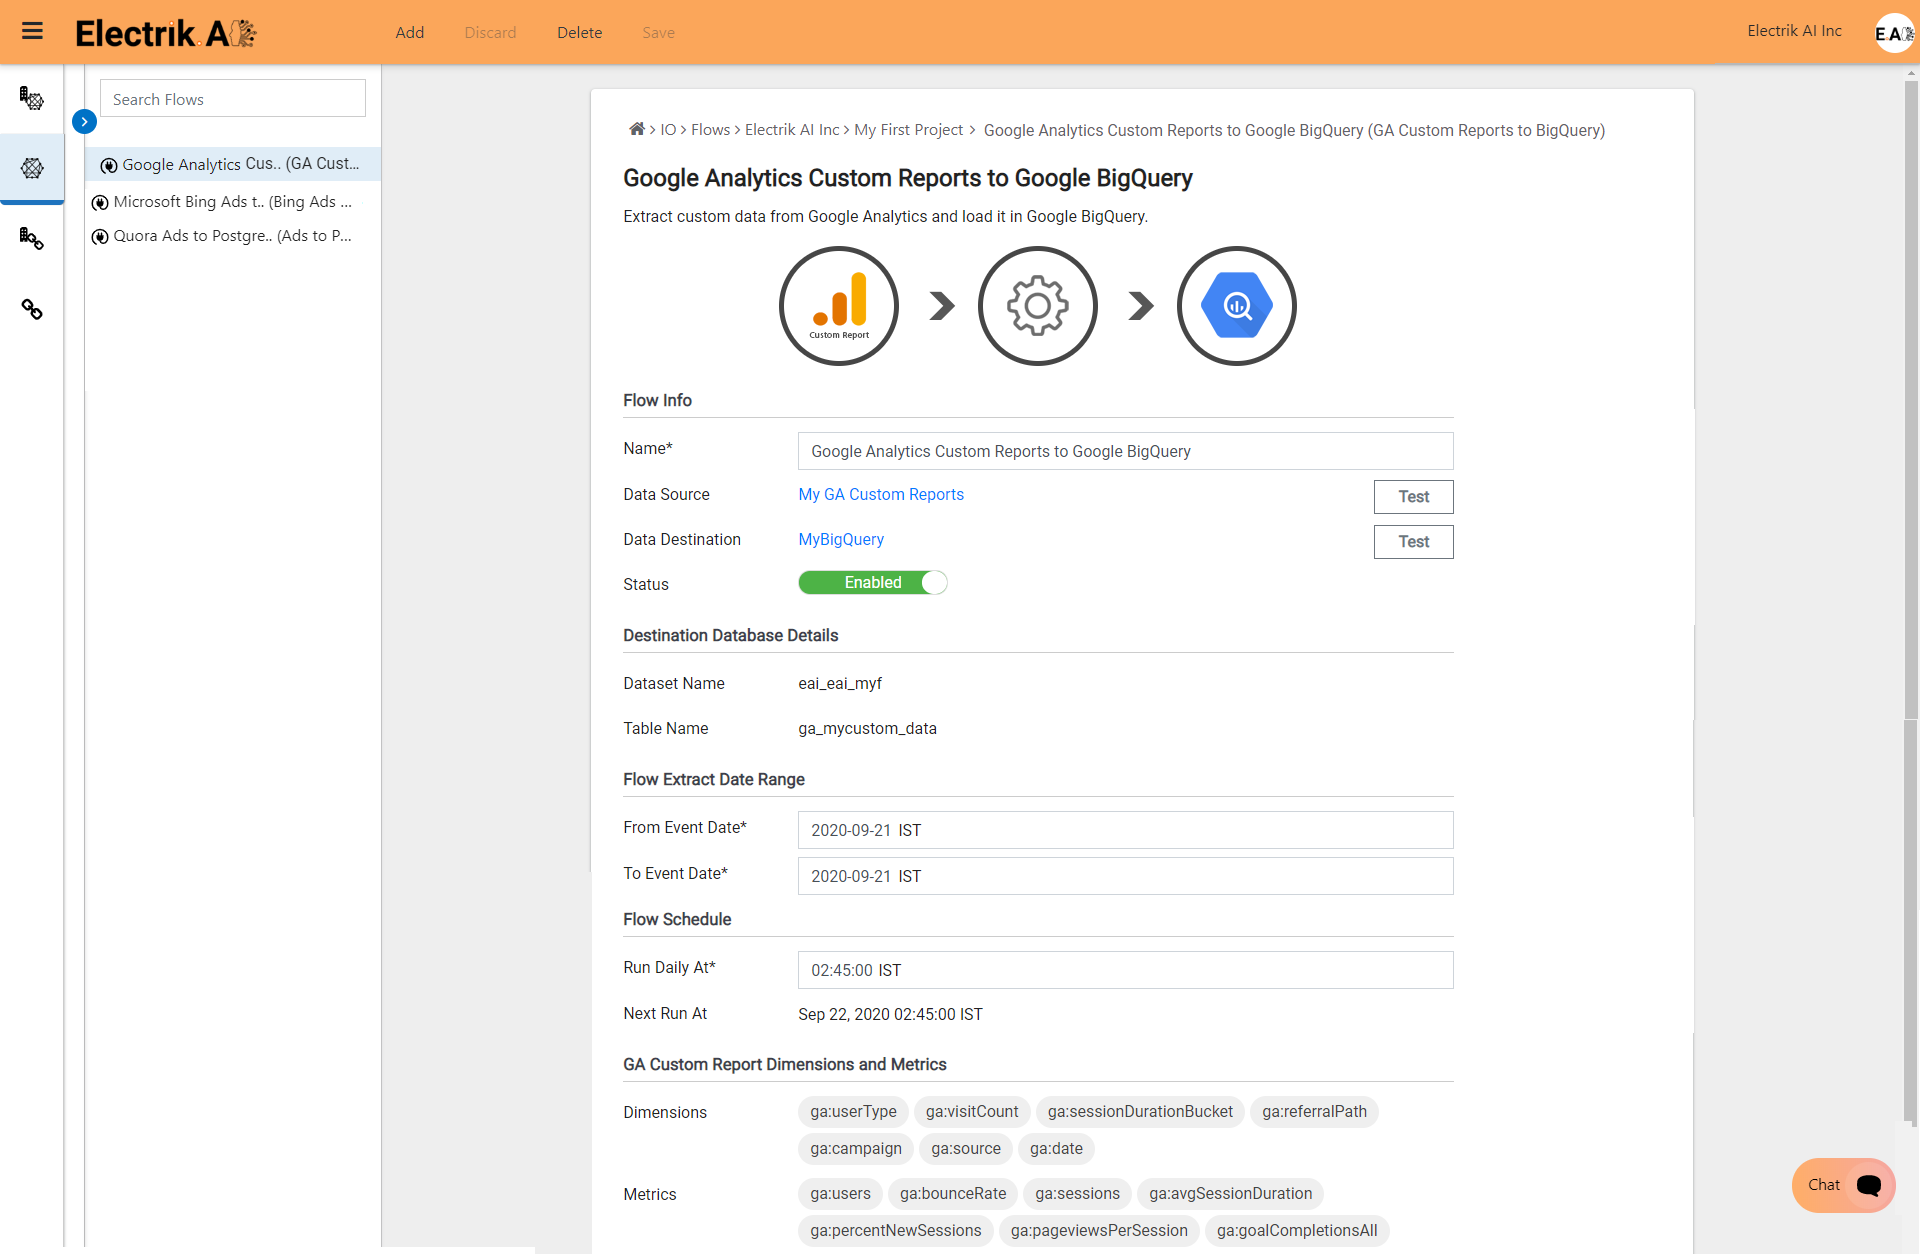Open the chat bubble in the bottom right corner
The image size is (1920, 1254).
click(1842, 1185)
